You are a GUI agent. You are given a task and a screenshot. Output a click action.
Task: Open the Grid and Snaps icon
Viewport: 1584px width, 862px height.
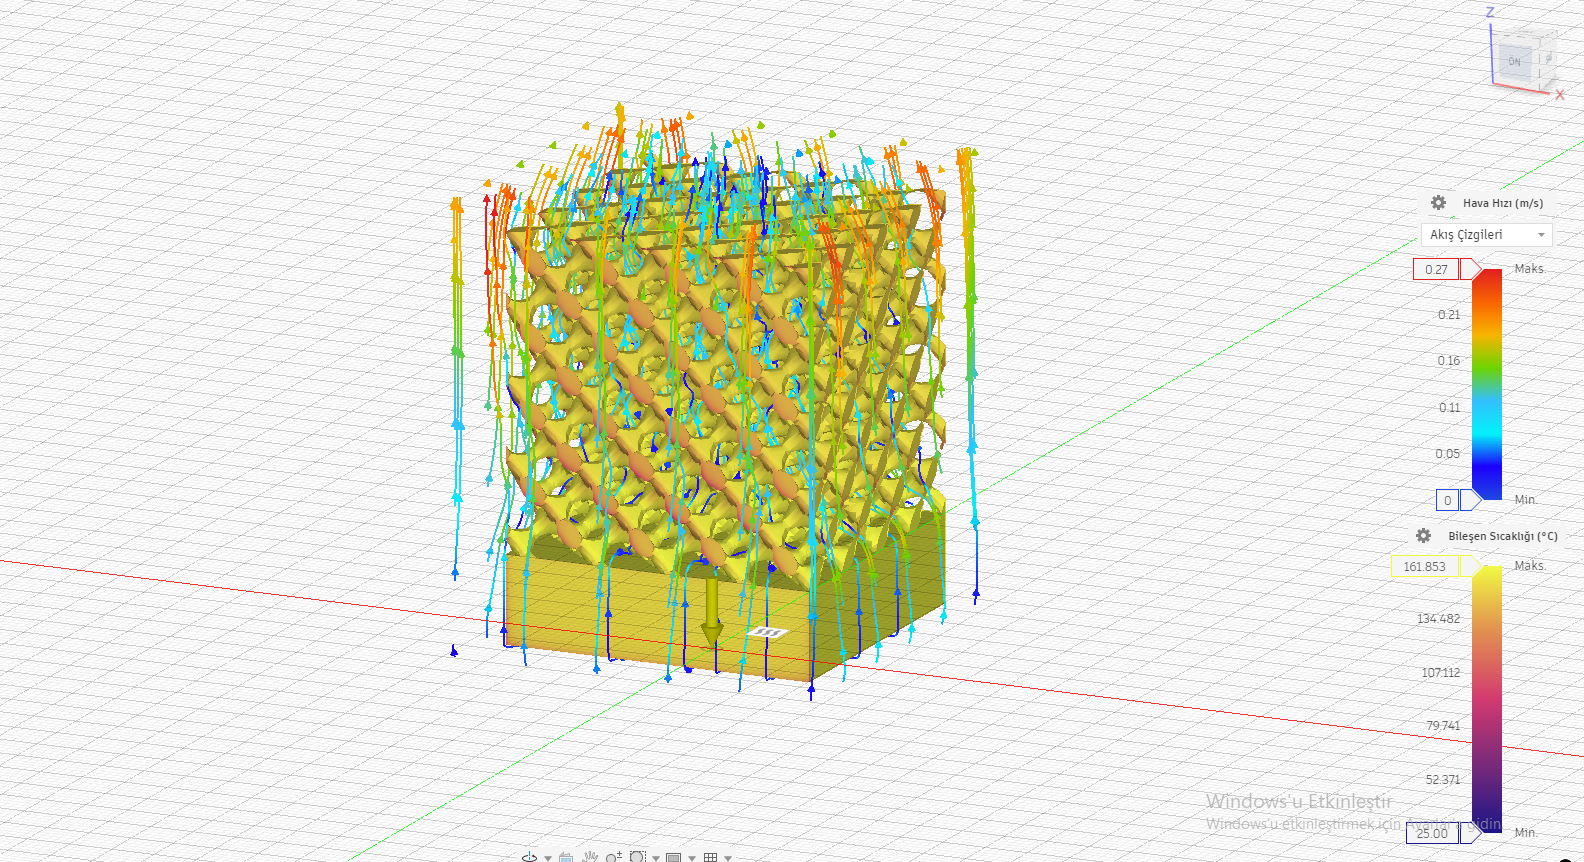coord(711,858)
